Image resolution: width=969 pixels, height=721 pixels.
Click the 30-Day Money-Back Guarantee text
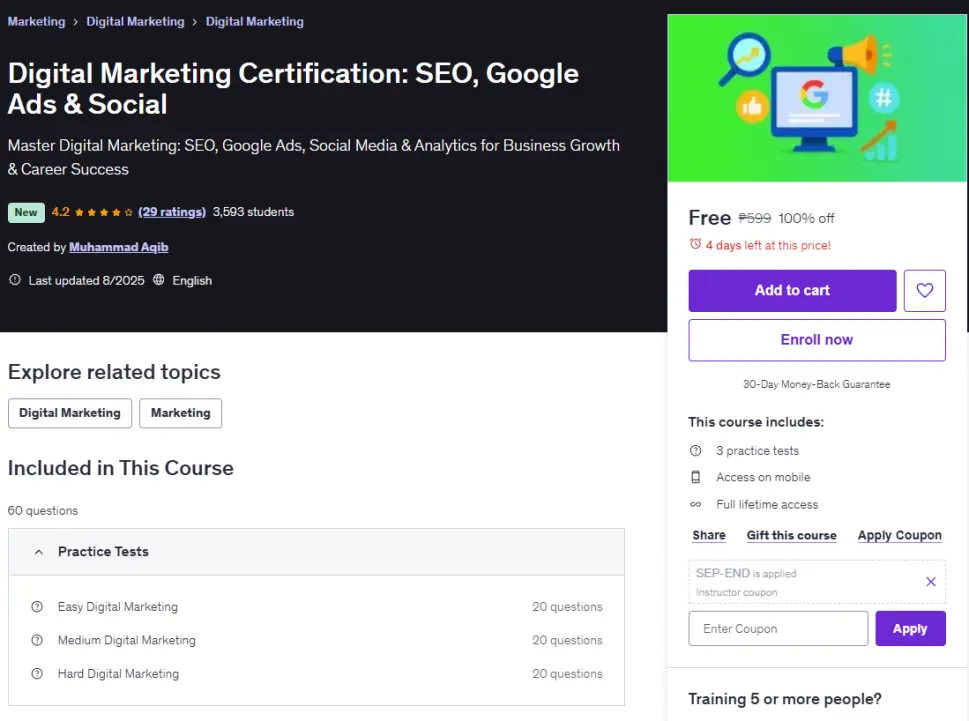[x=816, y=384]
